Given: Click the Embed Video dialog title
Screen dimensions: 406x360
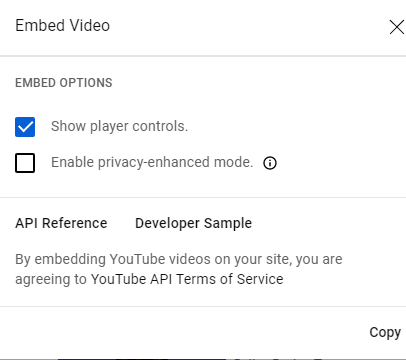Looking at the screenshot, I should pos(63,26).
